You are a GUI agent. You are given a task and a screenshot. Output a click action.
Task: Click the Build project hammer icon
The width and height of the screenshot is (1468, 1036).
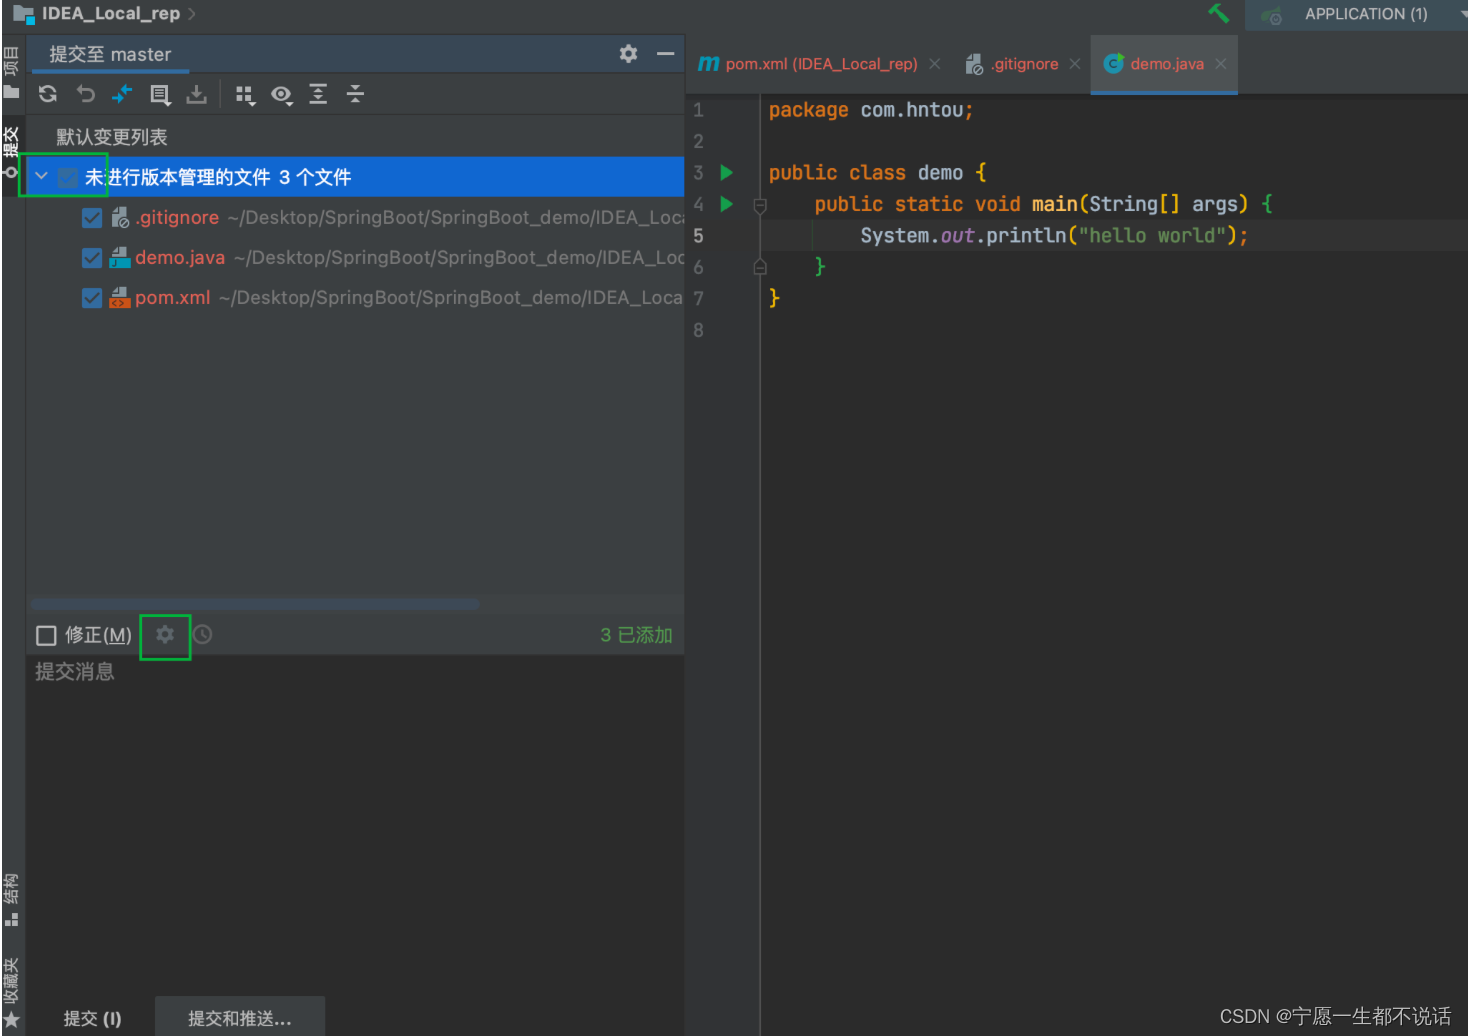[1218, 13]
